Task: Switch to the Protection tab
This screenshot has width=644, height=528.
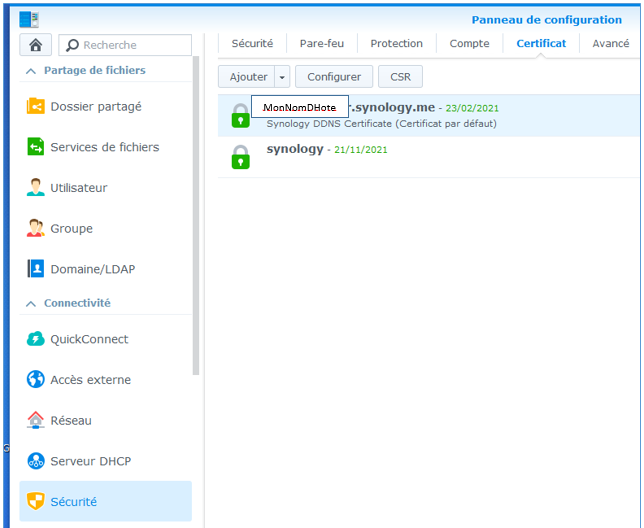Action: click(396, 44)
